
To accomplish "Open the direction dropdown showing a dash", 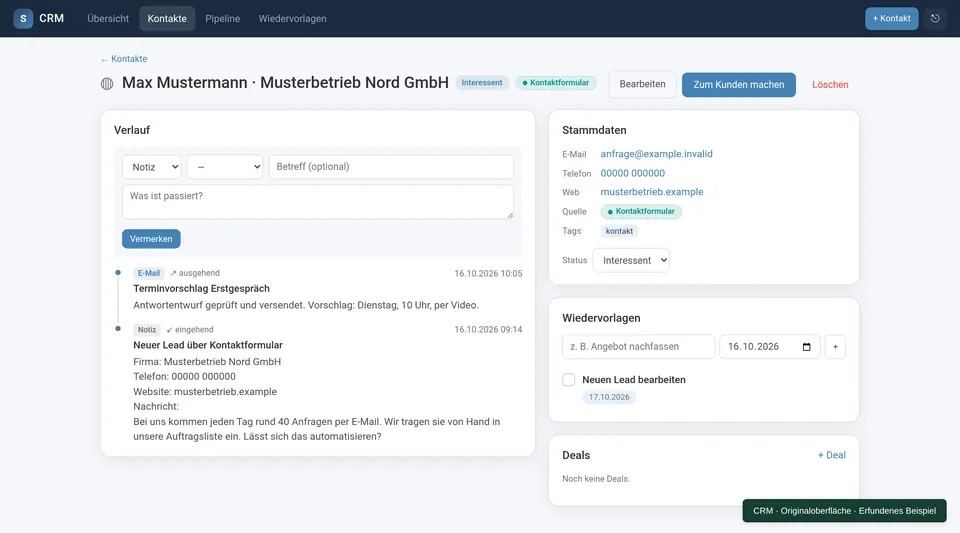I will [225, 167].
